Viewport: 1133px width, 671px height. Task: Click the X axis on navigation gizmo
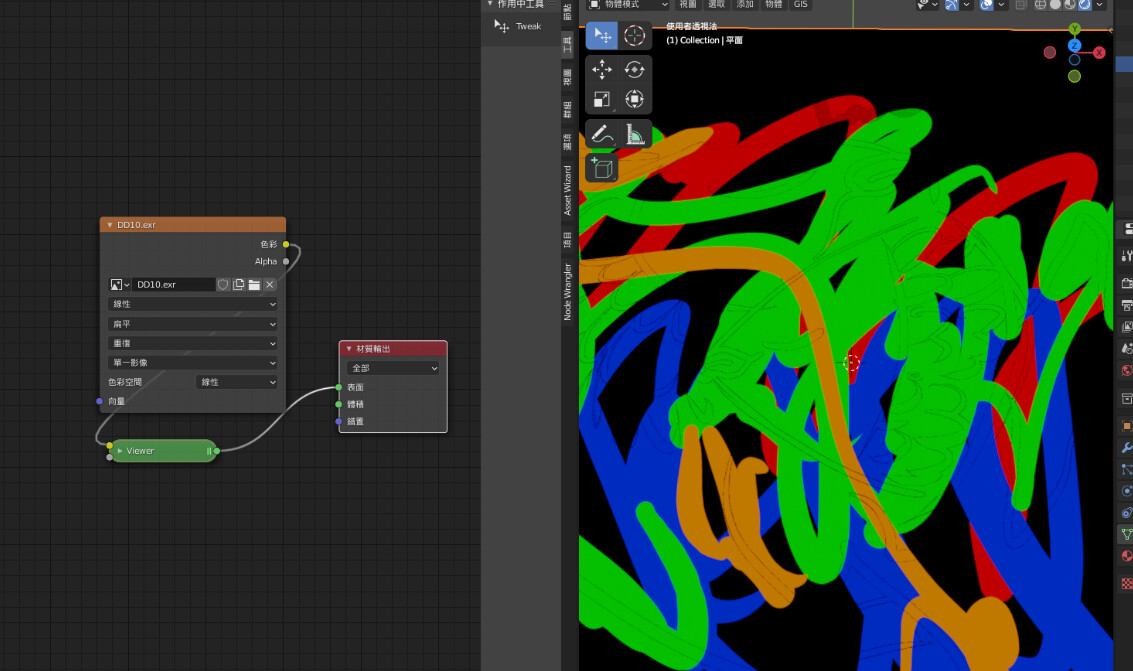(x=1099, y=52)
